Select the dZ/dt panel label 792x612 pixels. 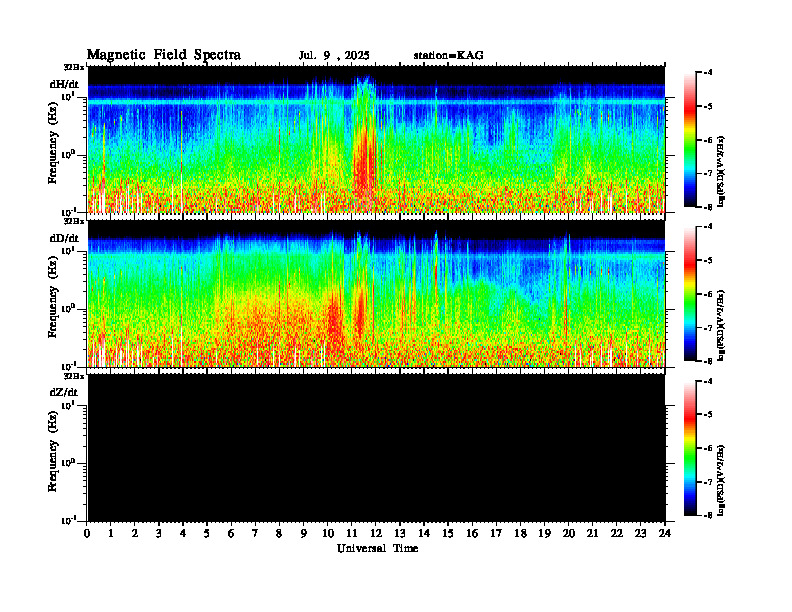coord(64,392)
